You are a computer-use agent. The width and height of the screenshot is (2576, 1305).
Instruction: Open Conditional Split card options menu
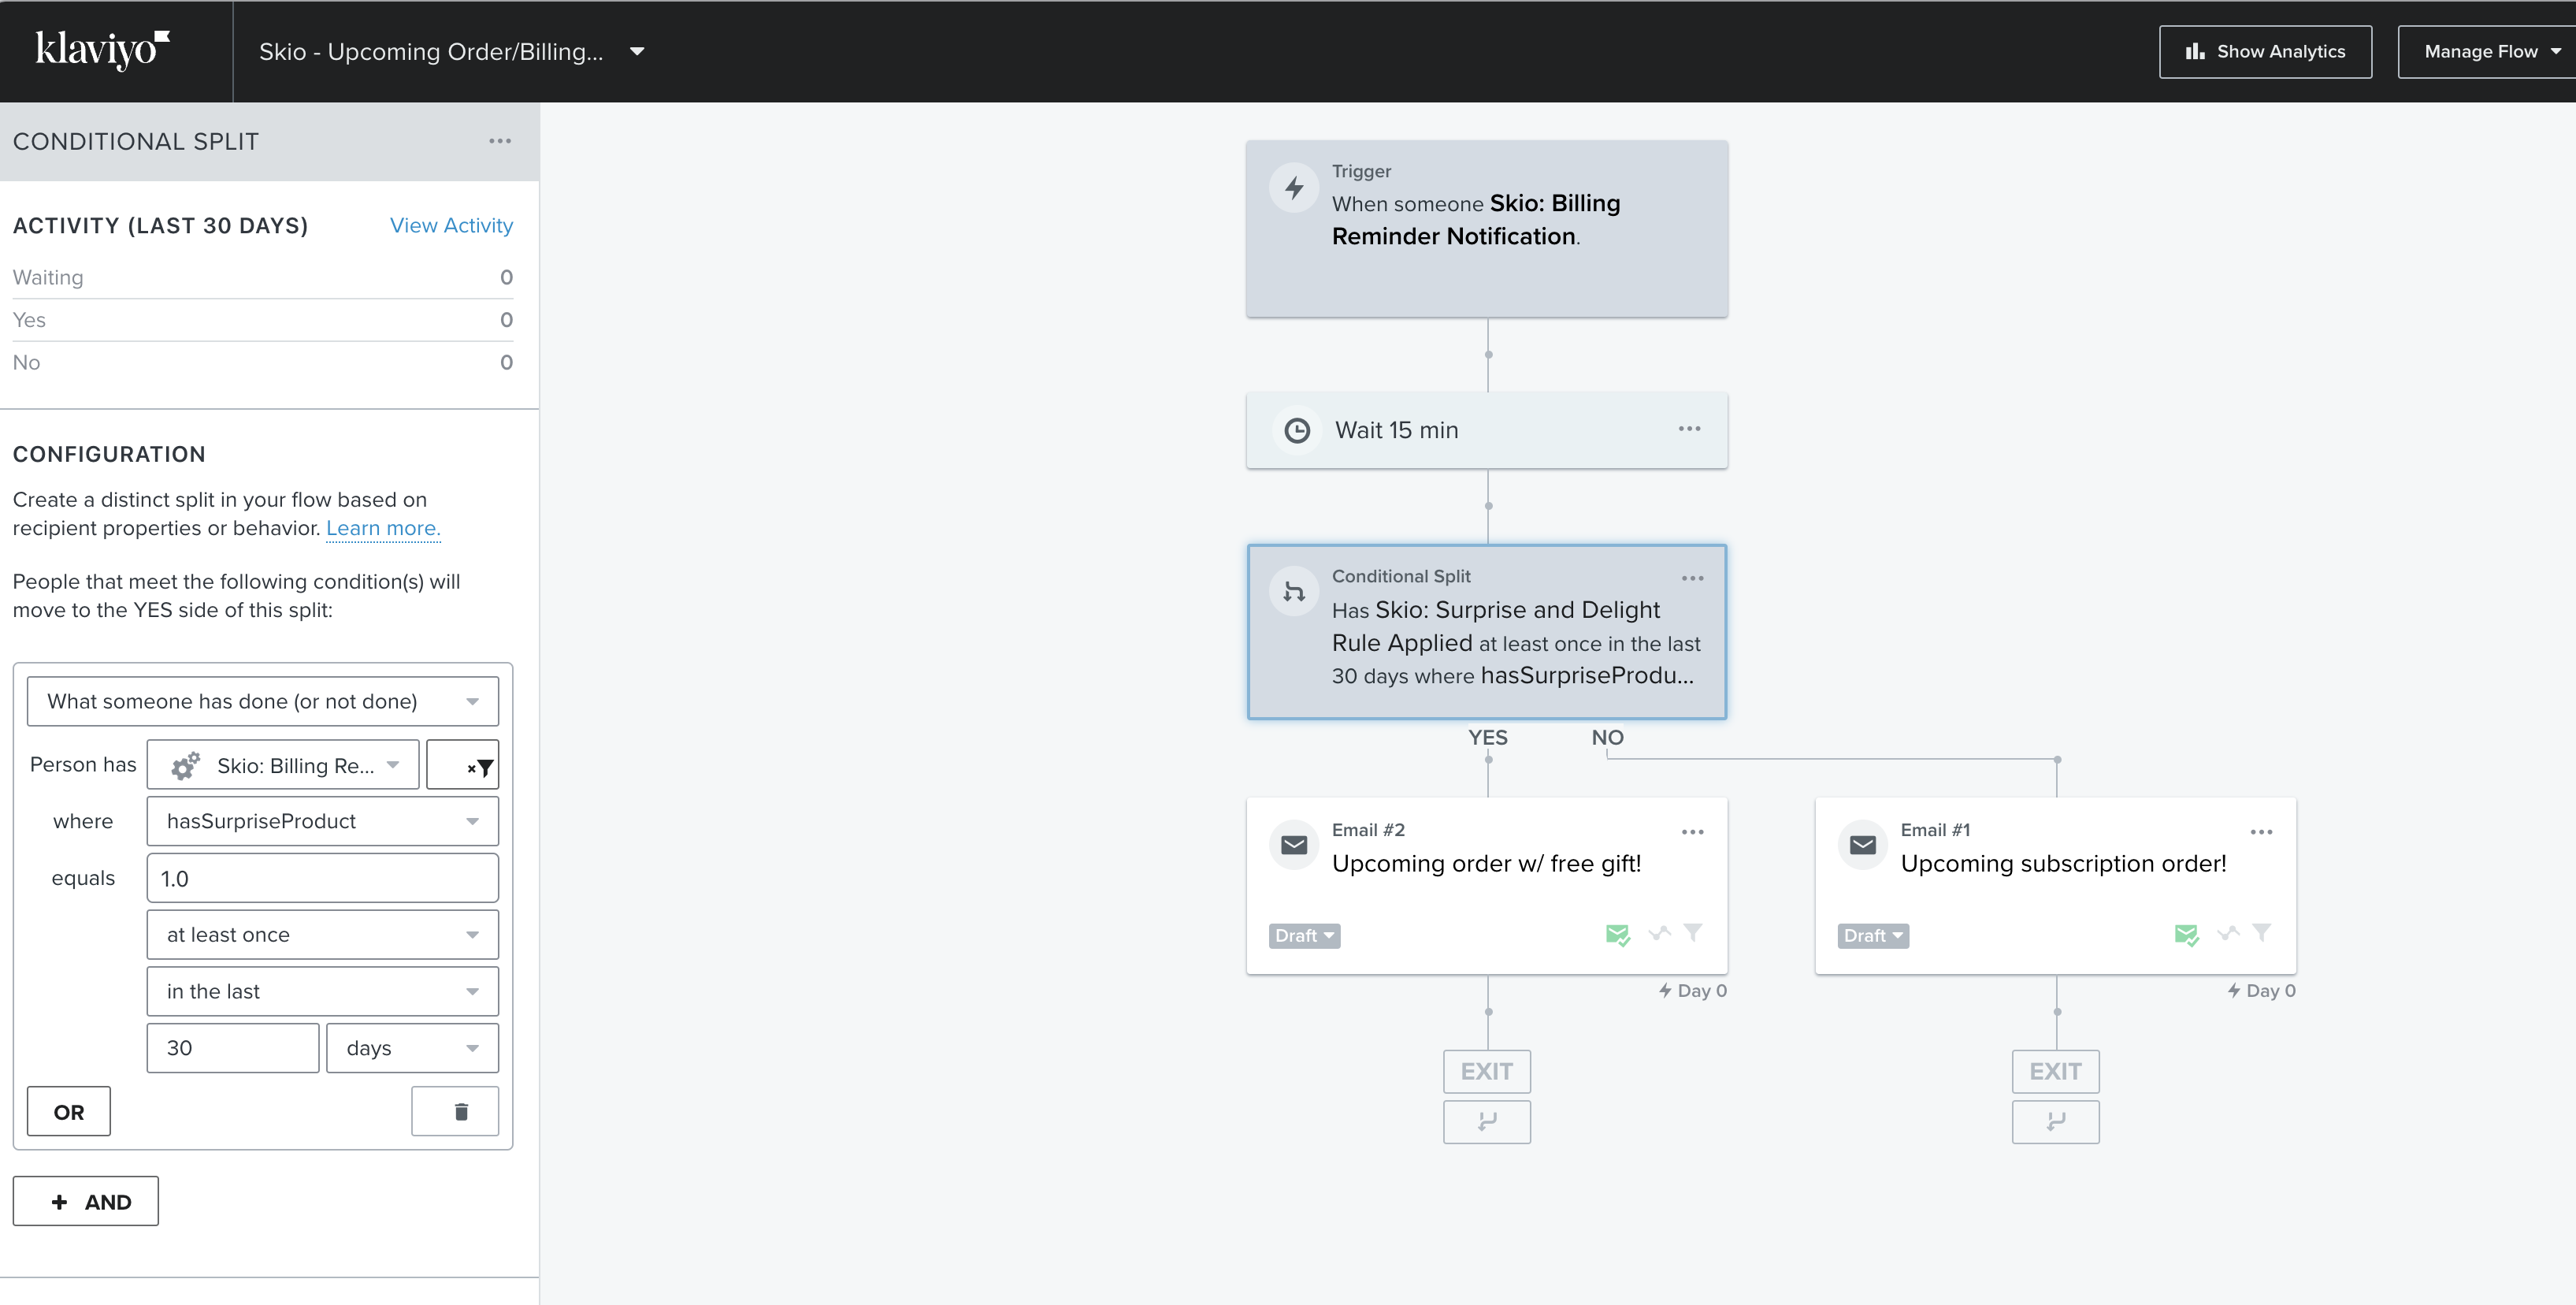coord(1692,578)
